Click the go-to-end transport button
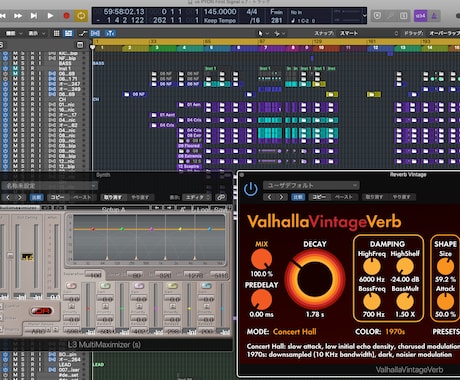 coord(34,16)
